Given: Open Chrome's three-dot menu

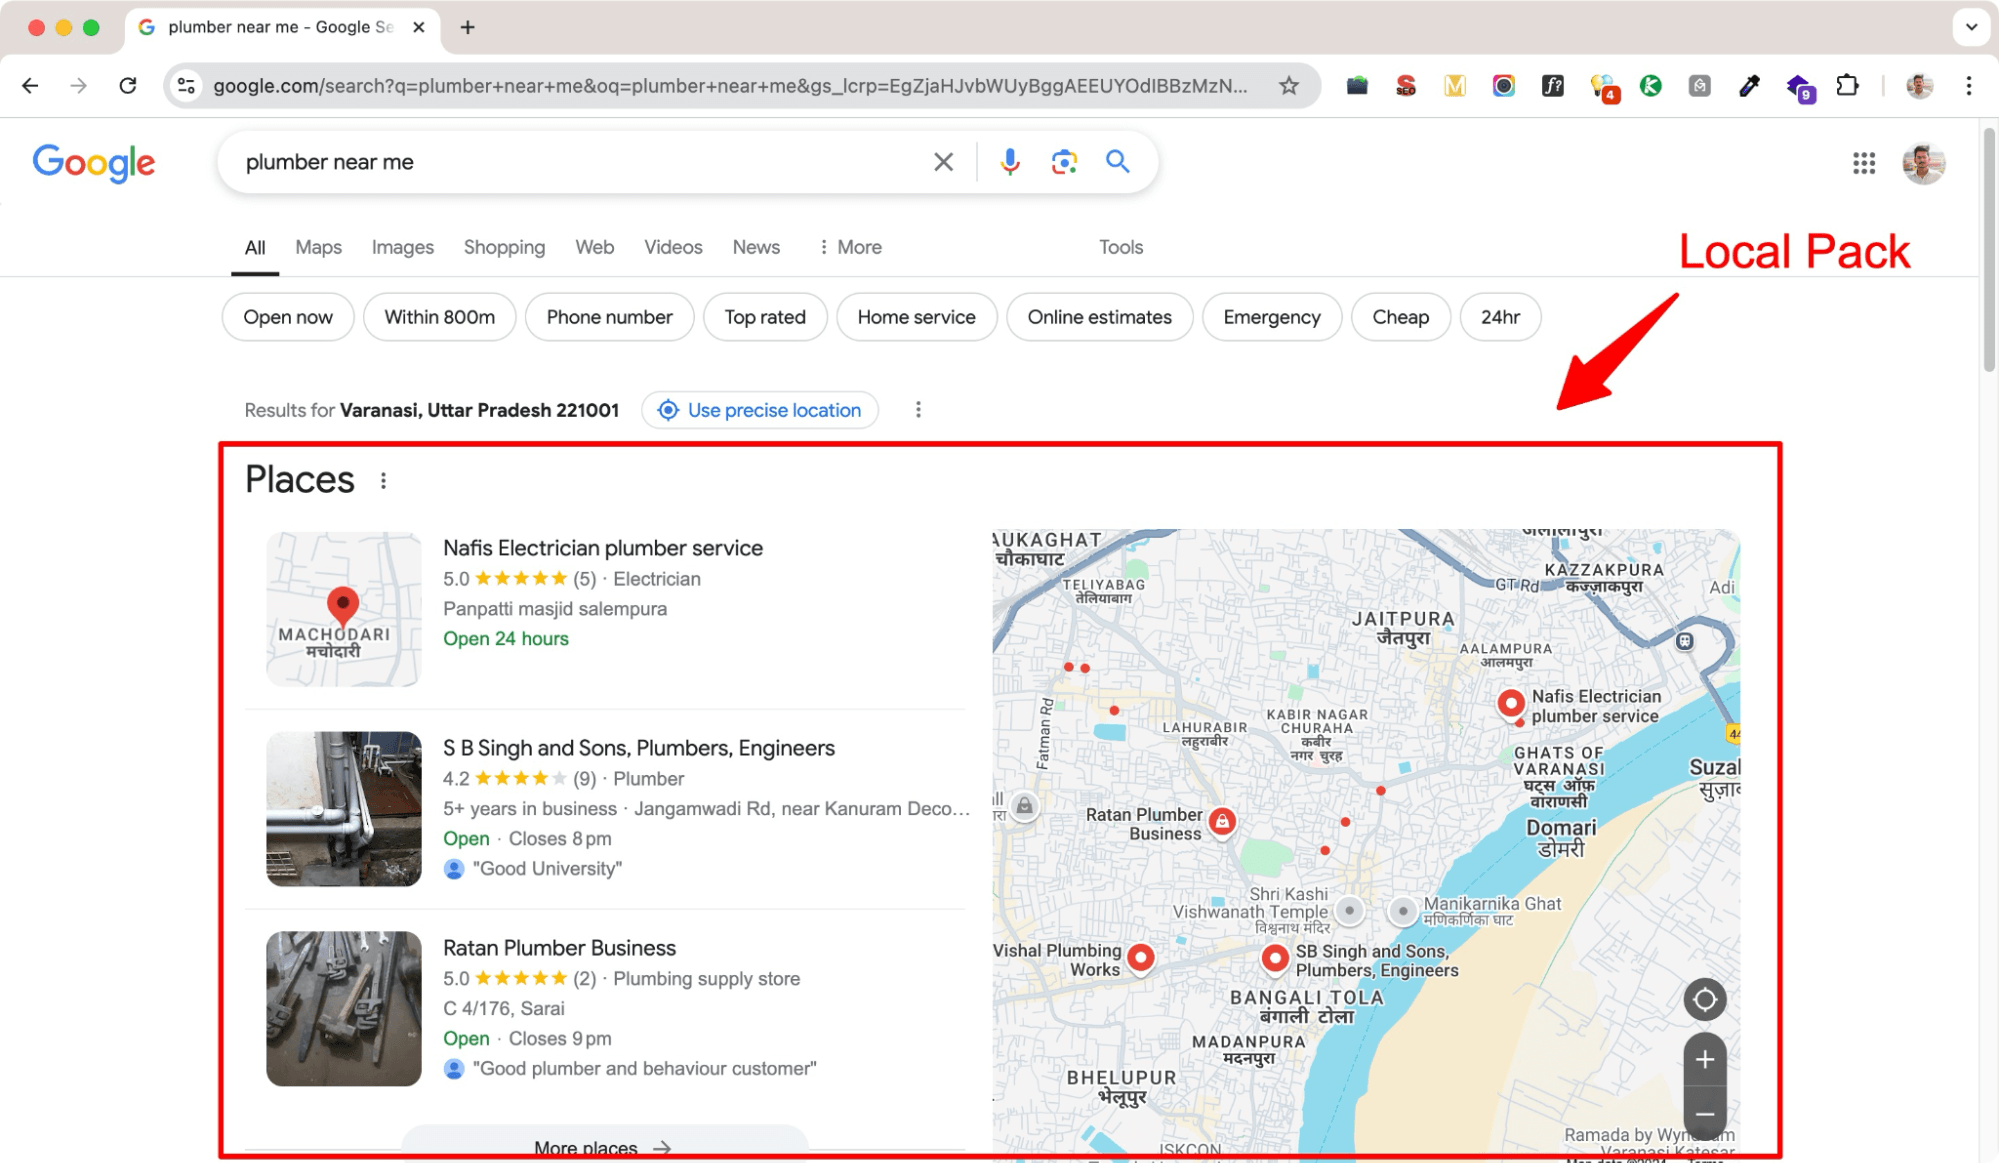Looking at the screenshot, I should 1969,86.
